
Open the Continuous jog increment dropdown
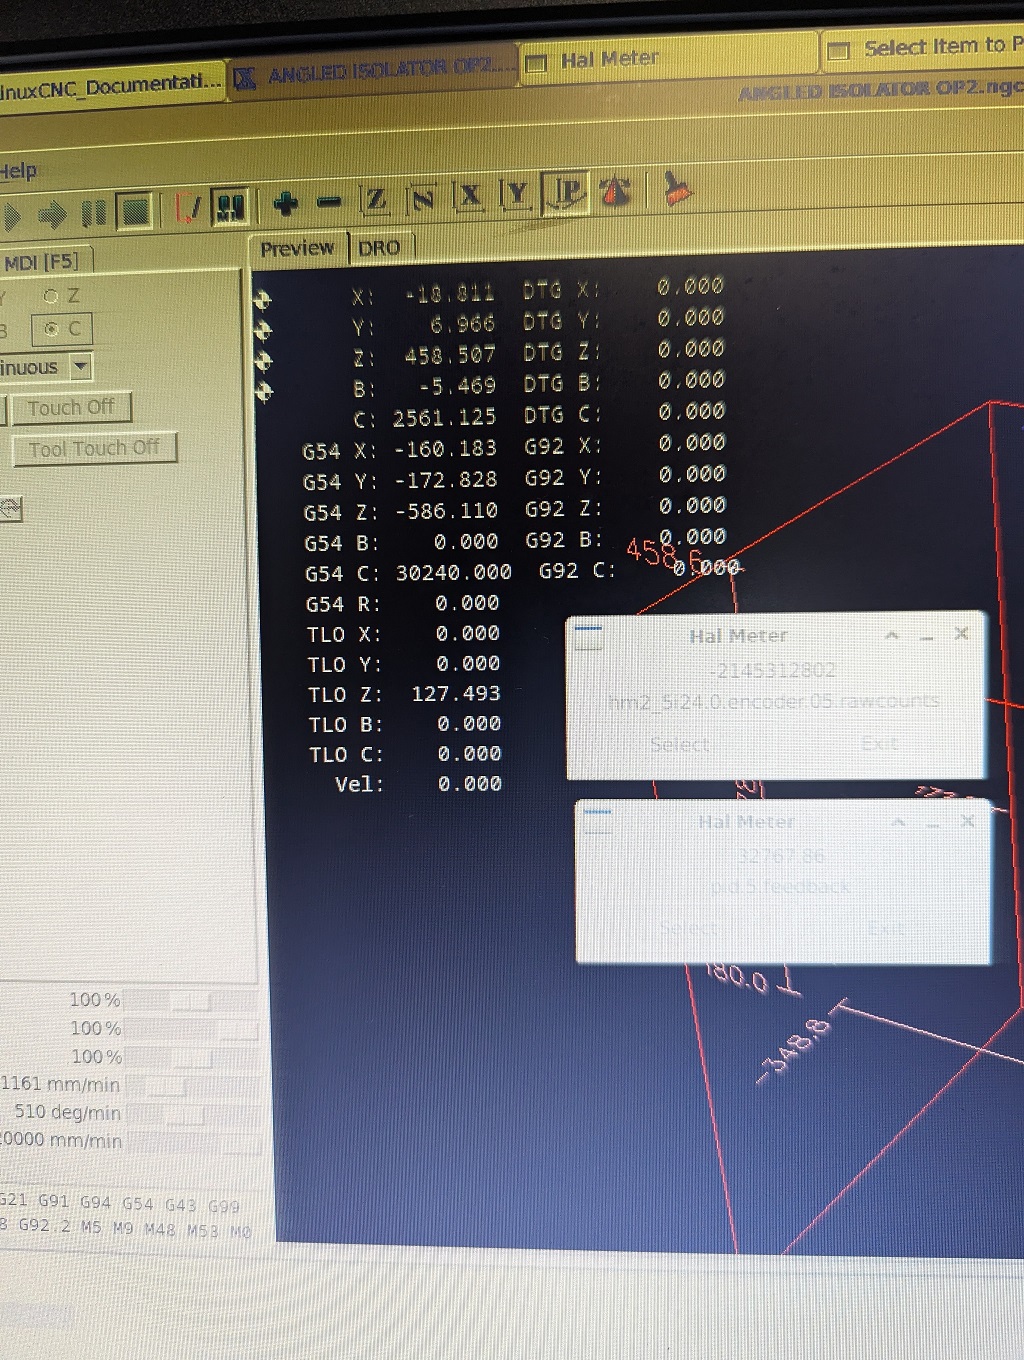[x=81, y=367]
